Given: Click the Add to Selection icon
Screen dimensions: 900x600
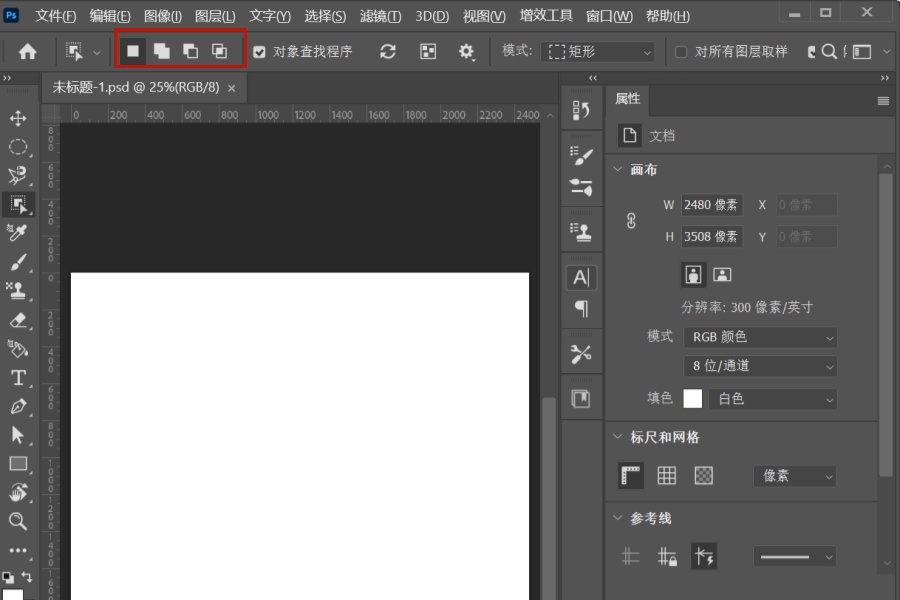Looking at the screenshot, I should tap(161, 51).
